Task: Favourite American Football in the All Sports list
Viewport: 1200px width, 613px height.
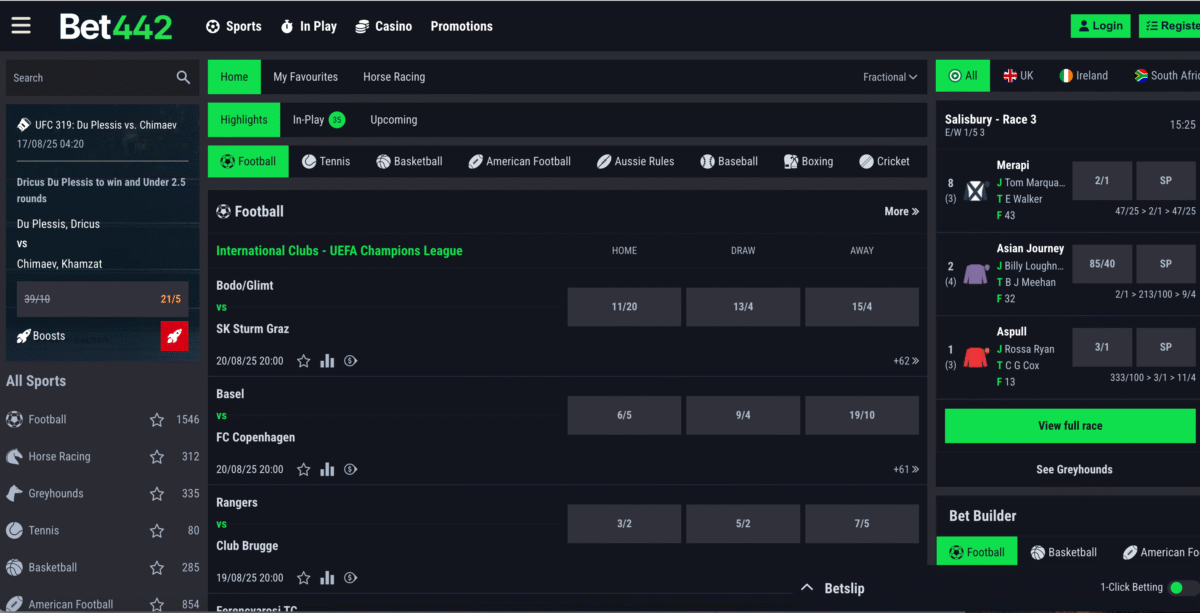Action: pos(157,604)
